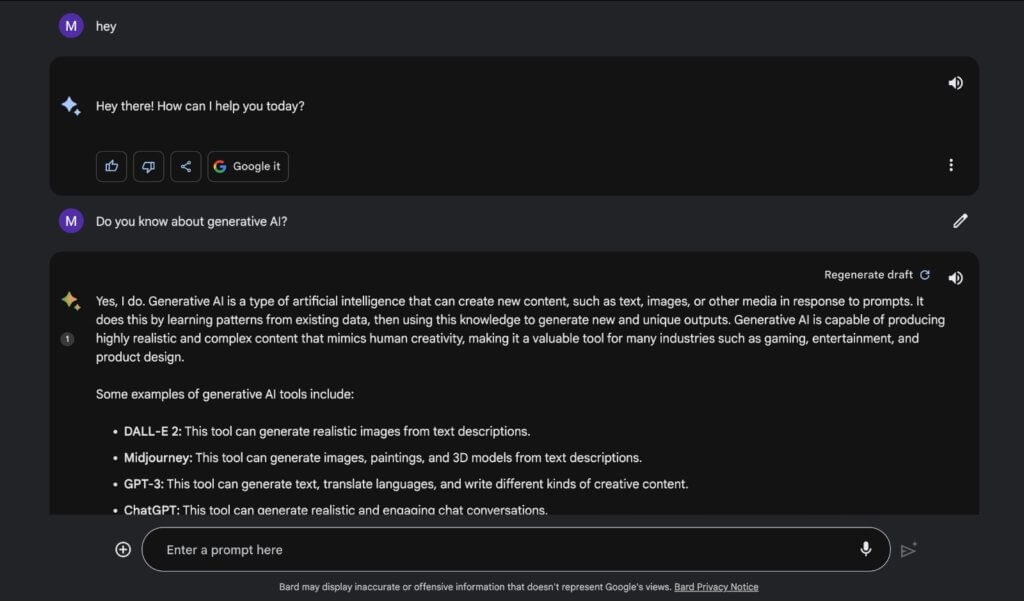Viewport: 1024px width, 601px height.
Task: Click the Bard sparkle icon on first response
Action: (x=71, y=106)
